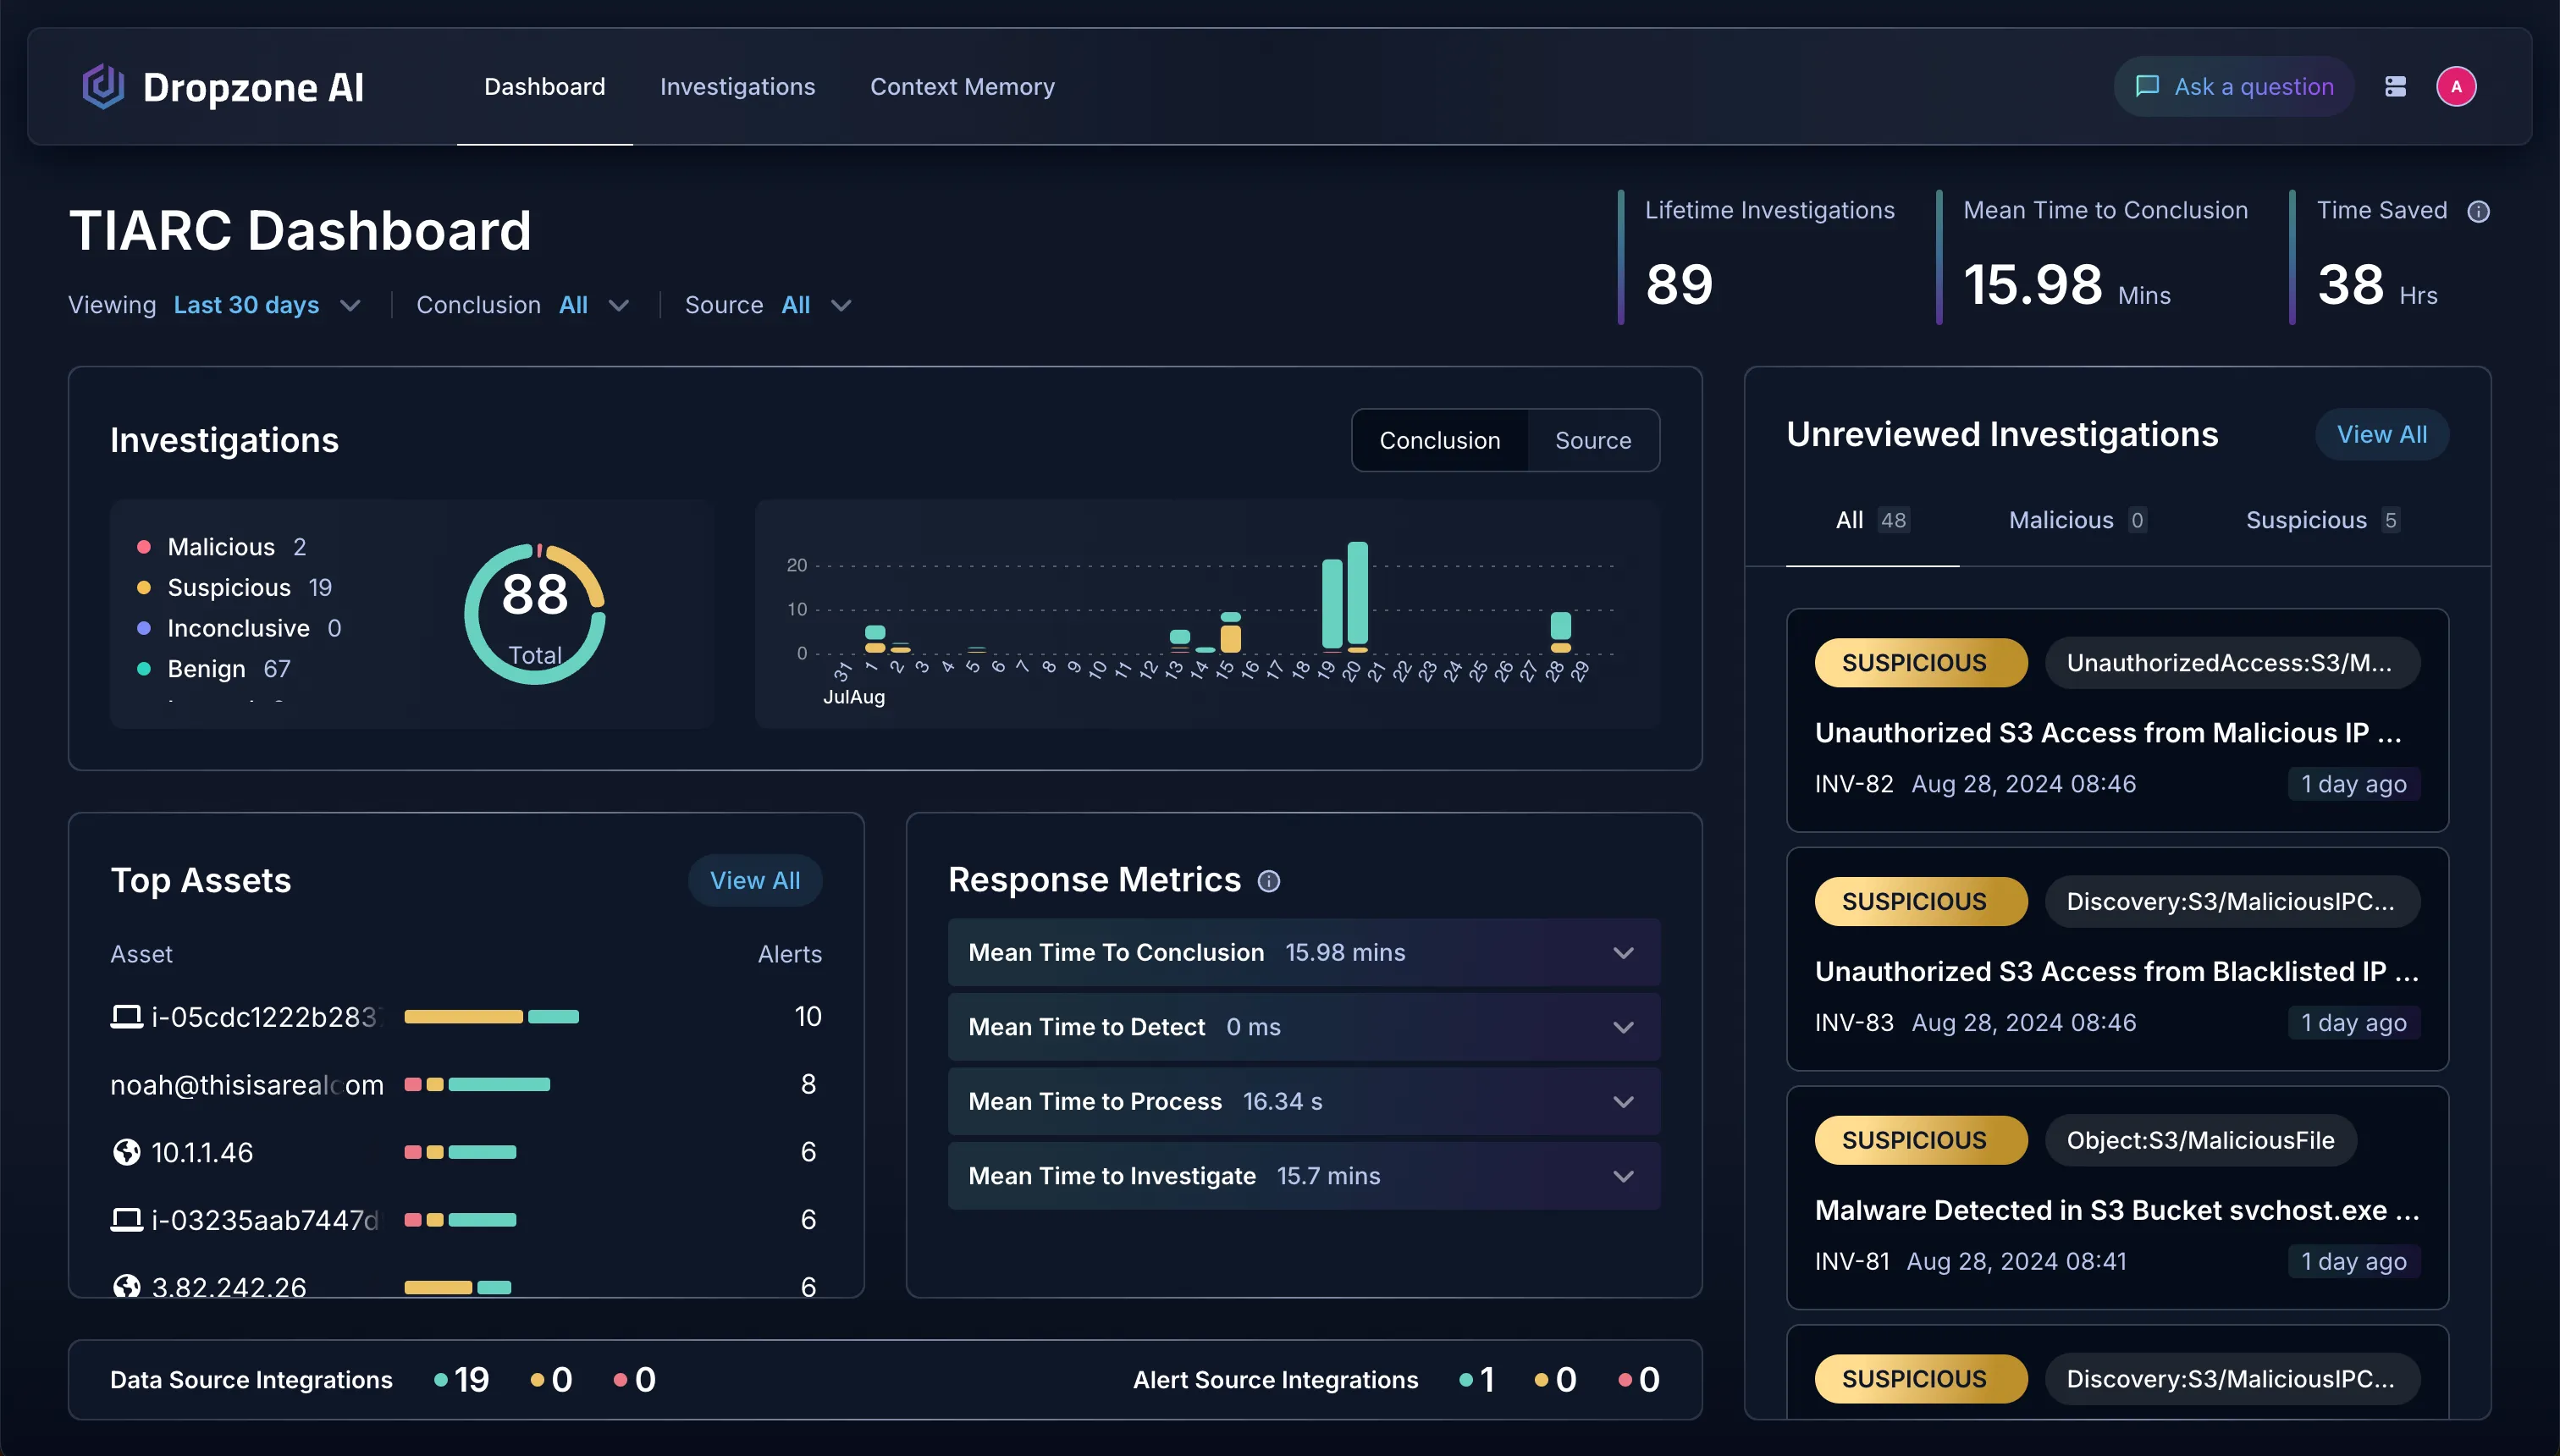Switch Investigations chart to Conclusion view
This screenshot has height=1456, width=2560.
point(1439,441)
